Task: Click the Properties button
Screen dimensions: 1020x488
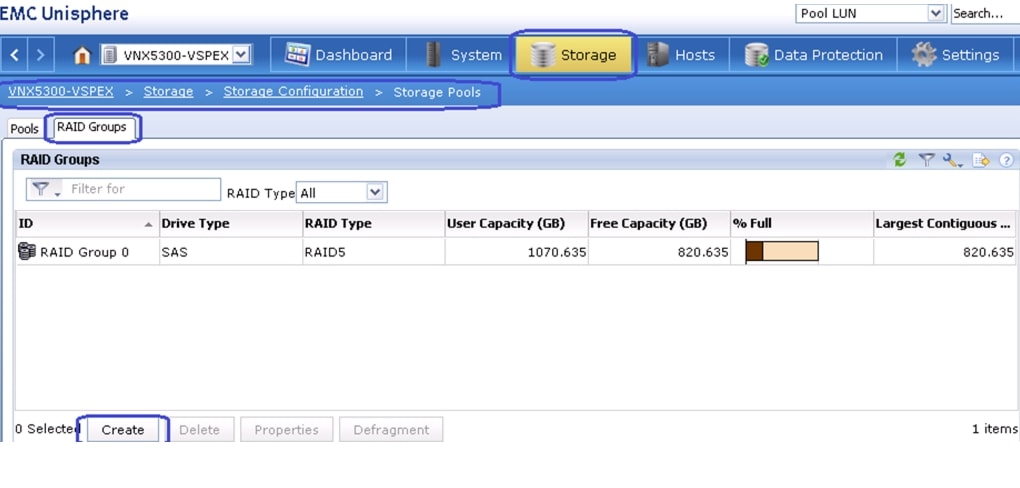Action: (x=286, y=429)
